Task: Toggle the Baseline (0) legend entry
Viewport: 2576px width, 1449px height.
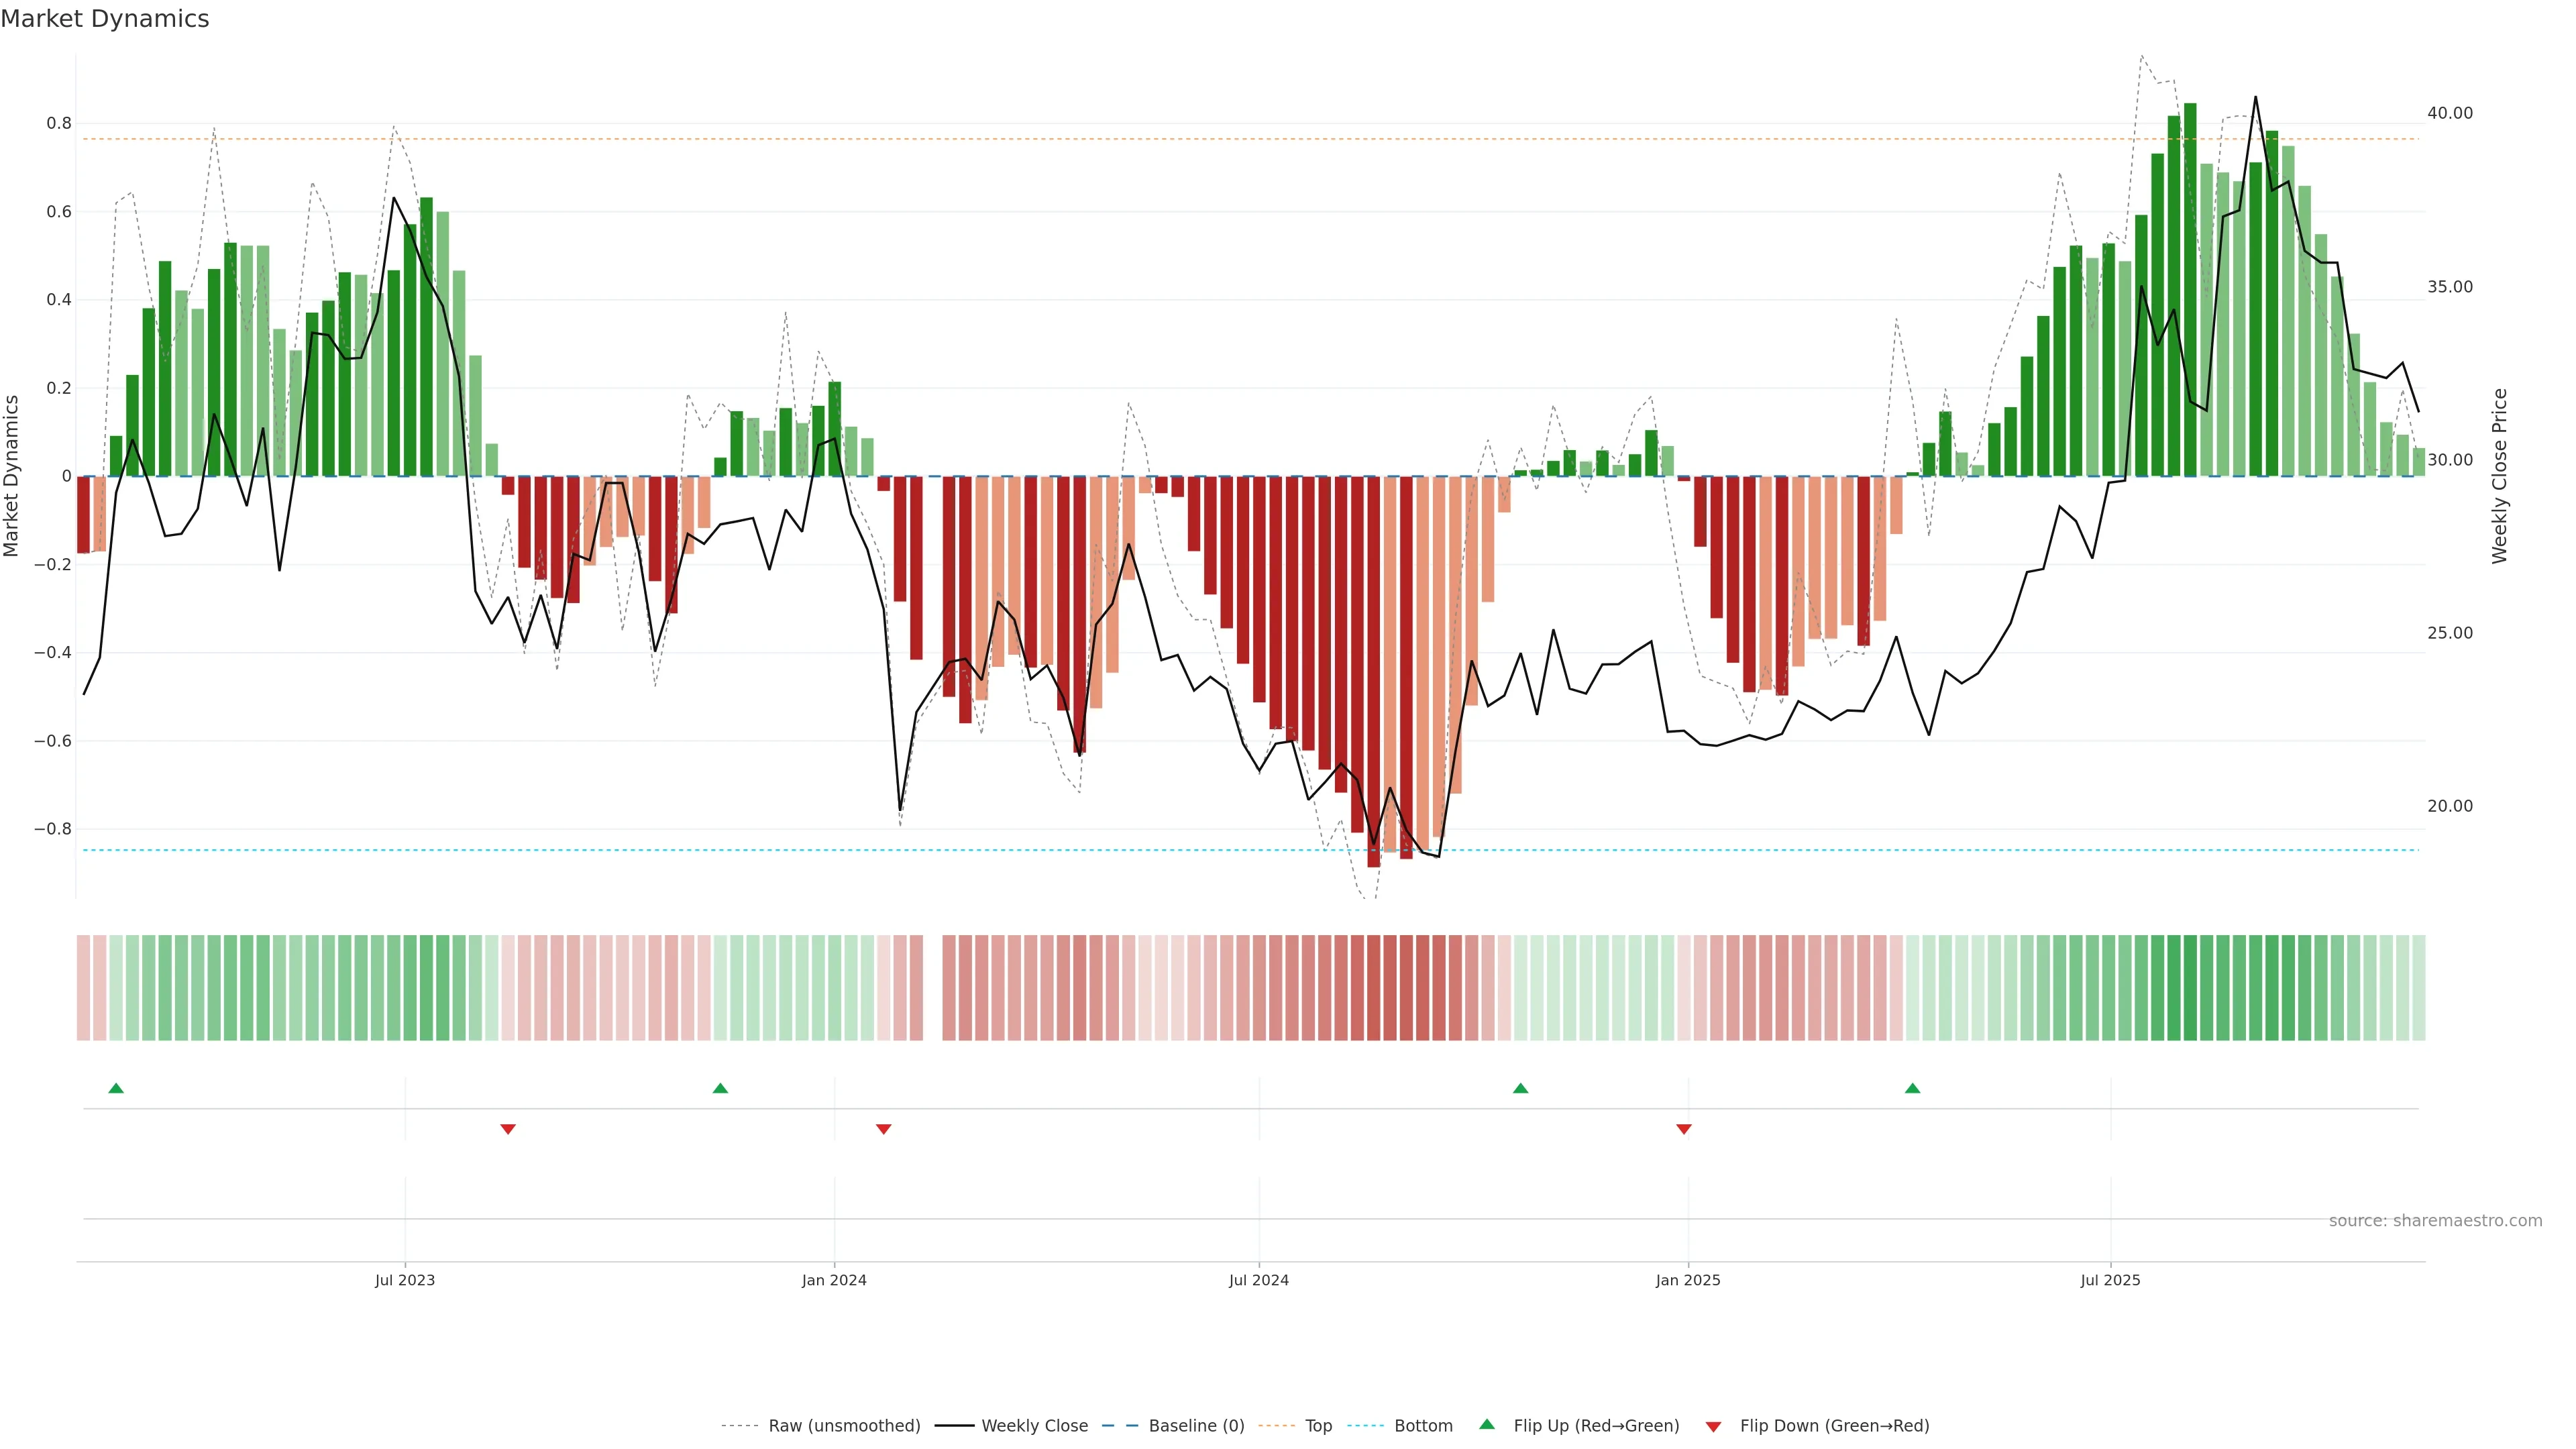Action: (1196, 1426)
